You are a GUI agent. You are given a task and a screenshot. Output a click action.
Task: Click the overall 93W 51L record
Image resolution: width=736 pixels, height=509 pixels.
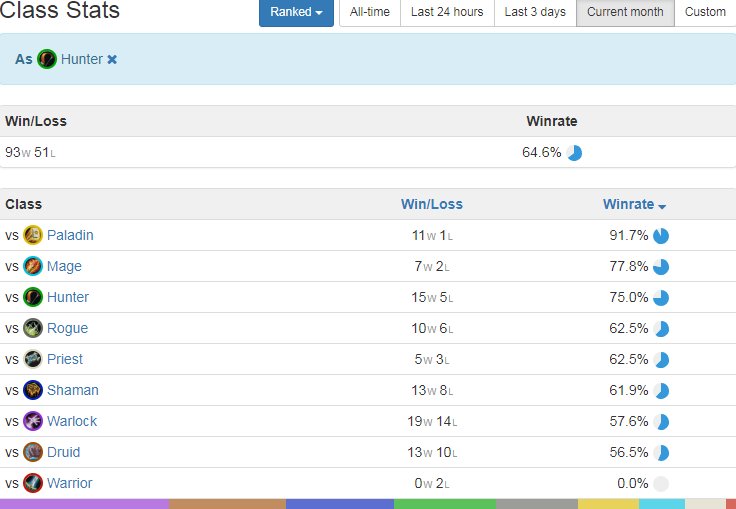[x=31, y=153]
